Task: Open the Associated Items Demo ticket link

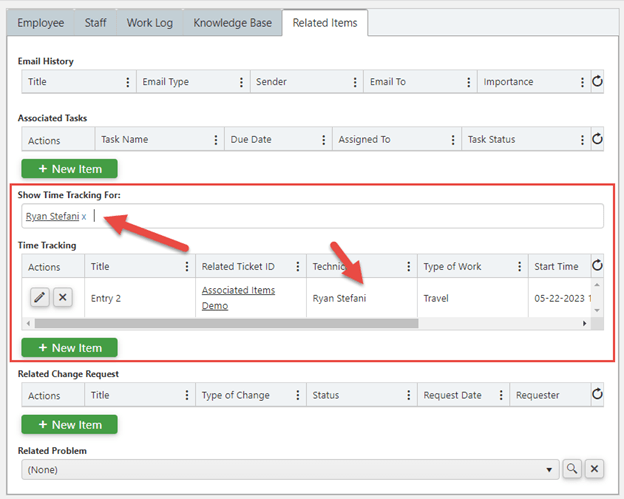Action: click(238, 298)
